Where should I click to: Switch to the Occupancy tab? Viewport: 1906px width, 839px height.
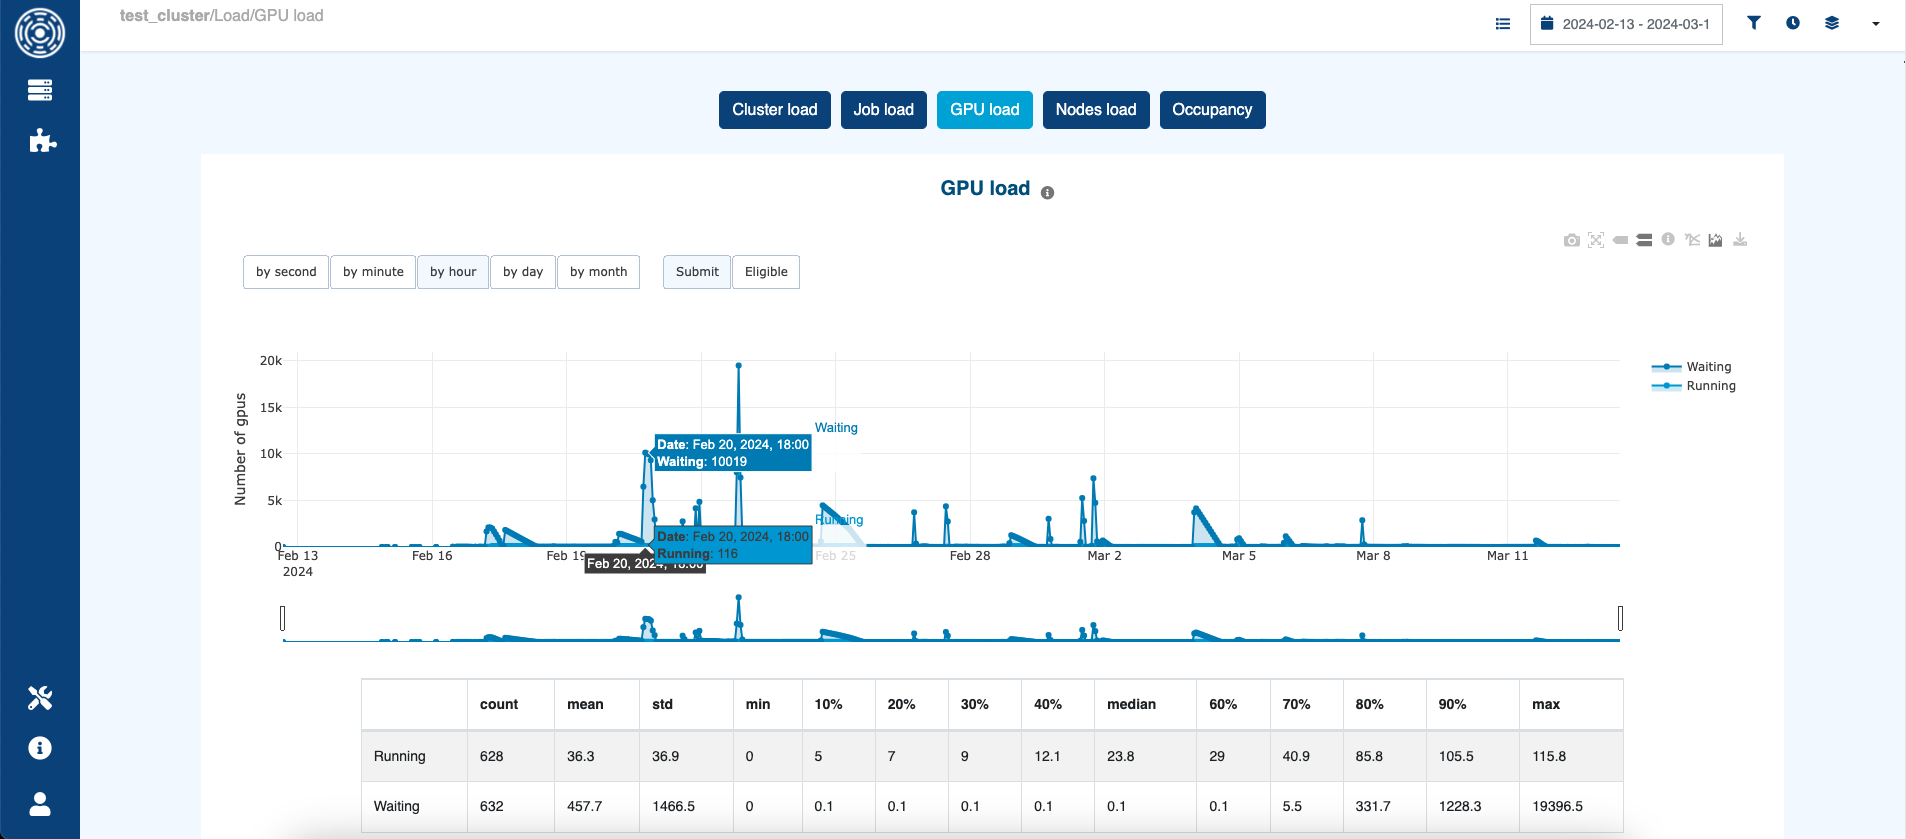pos(1212,110)
